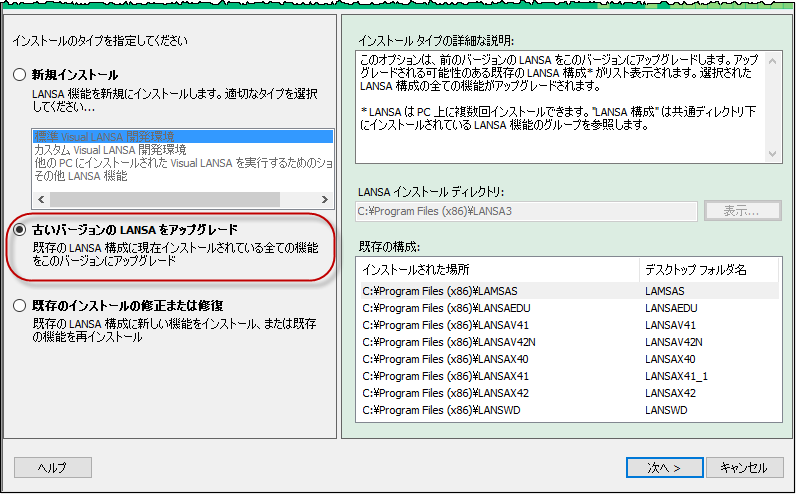Click LANSWD desktop folder name cell
This screenshot has width=798, height=496.
666,410
